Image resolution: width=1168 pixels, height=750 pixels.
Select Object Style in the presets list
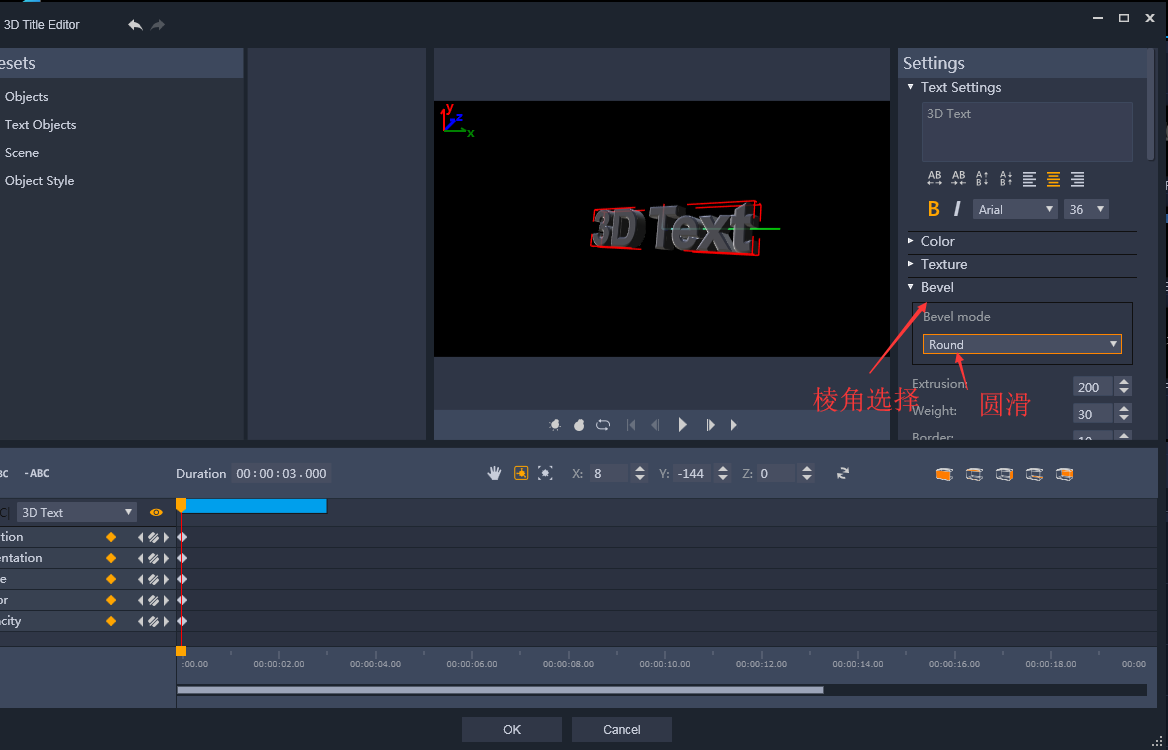(39, 181)
